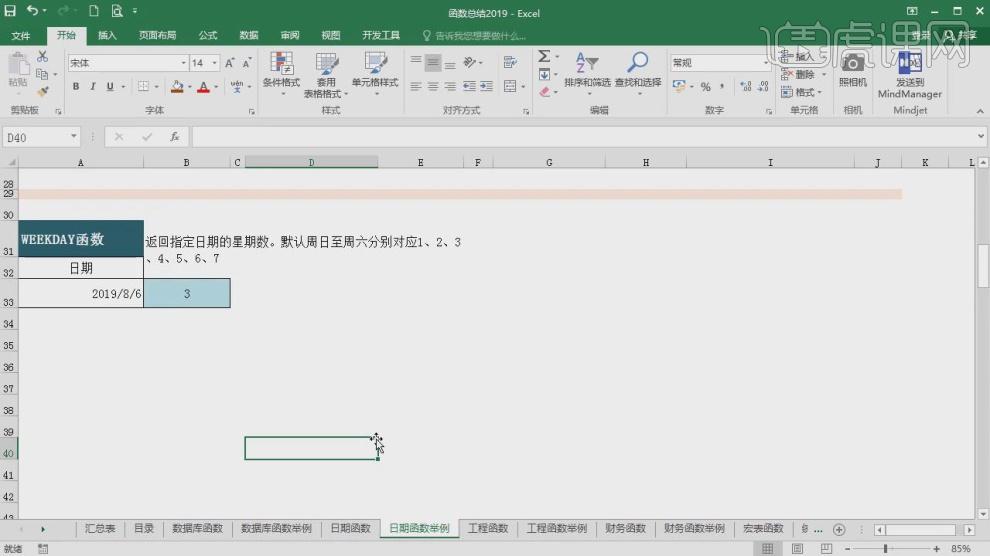Use the Format Painter brush
The width and height of the screenshot is (990, 556).
[x=42, y=92]
